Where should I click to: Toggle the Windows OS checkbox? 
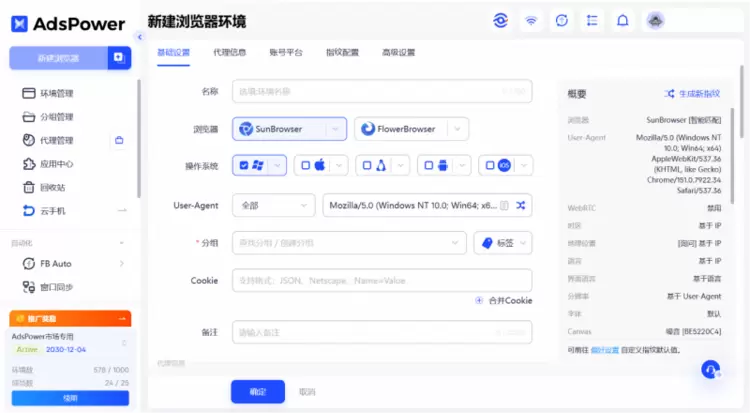point(244,165)
